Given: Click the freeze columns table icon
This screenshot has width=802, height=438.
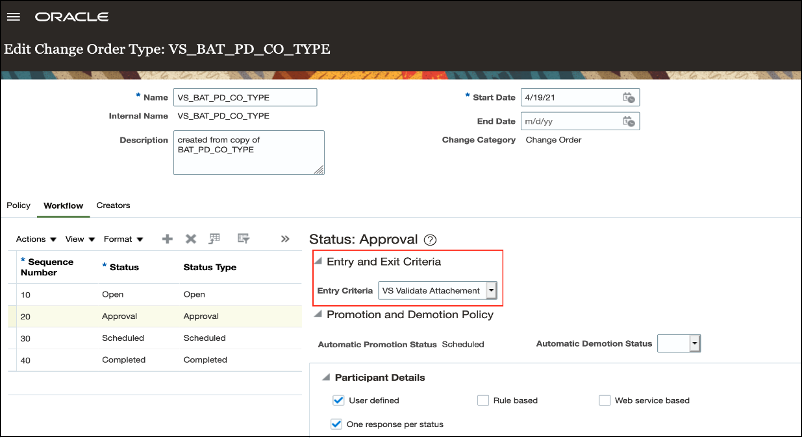Looking at the screenshot, I should coord(215,238).
